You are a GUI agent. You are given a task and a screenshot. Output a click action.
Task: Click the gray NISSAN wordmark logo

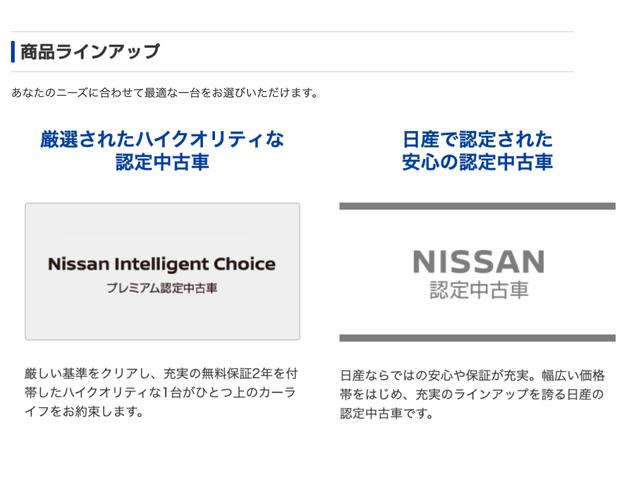click(x=478, y=262)
